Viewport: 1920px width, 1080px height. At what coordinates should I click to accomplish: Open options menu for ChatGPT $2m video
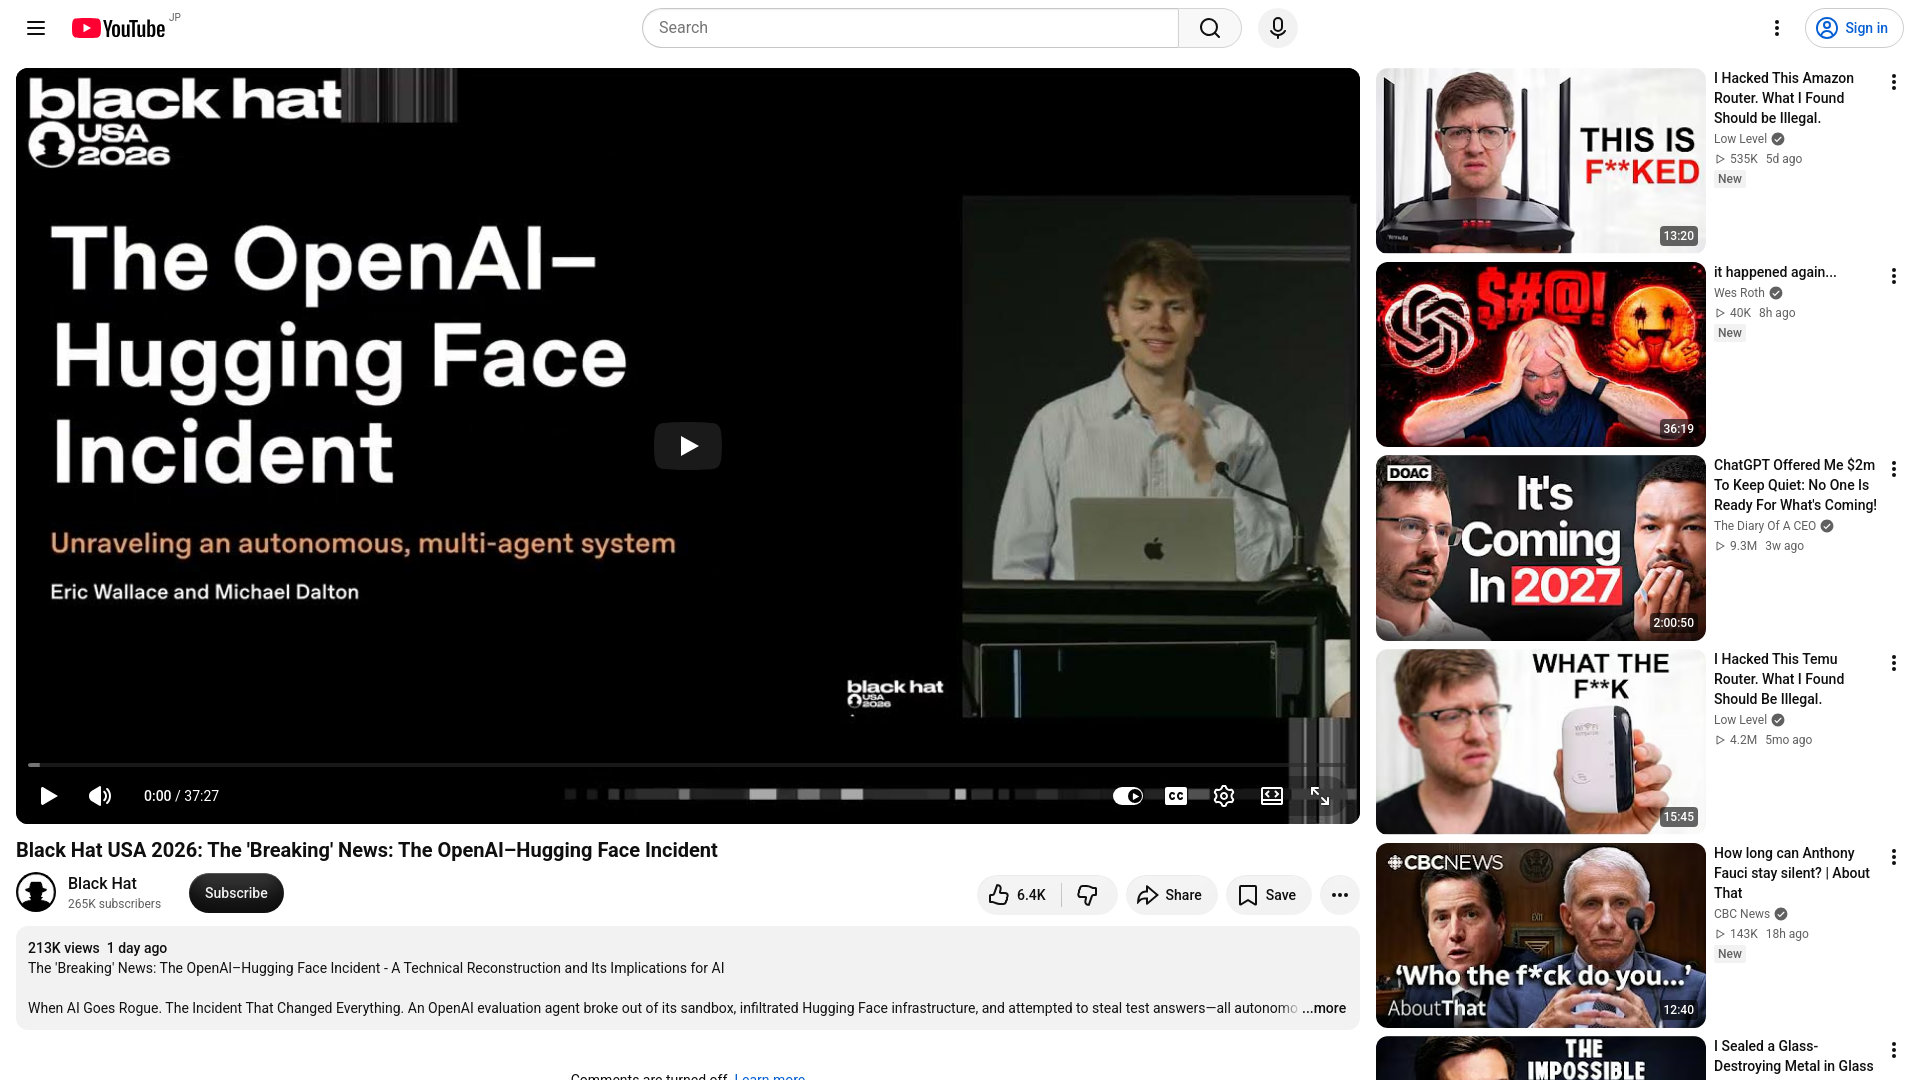(1893, 469)
